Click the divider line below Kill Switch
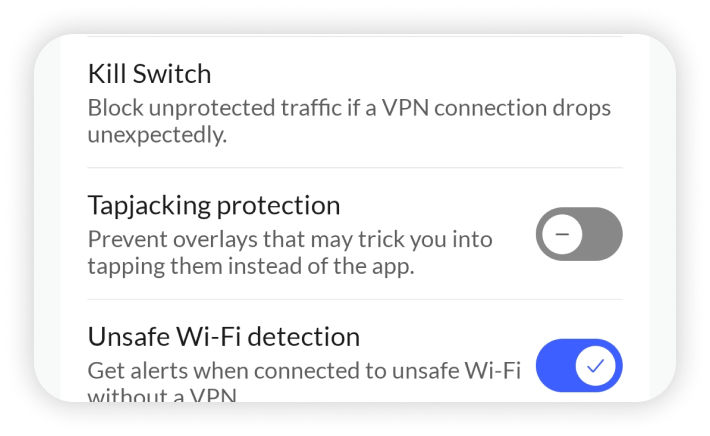Screen dimensions: 710x436 (354, 168)
